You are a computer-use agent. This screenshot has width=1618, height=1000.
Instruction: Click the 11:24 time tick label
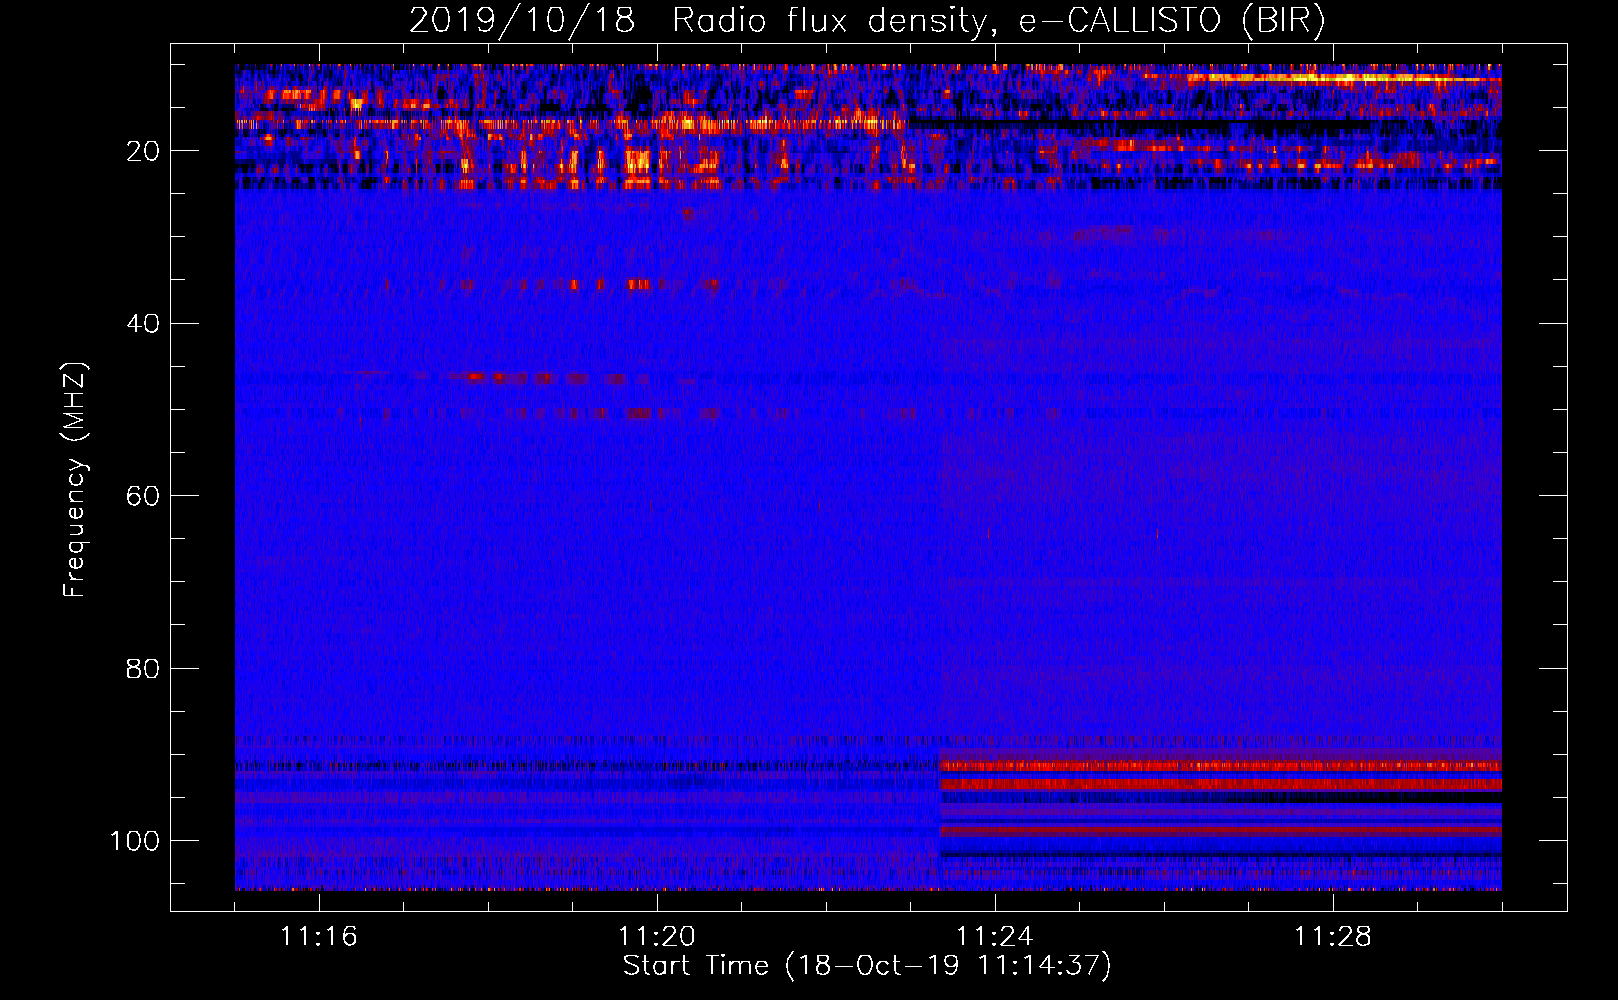[995, 937]
